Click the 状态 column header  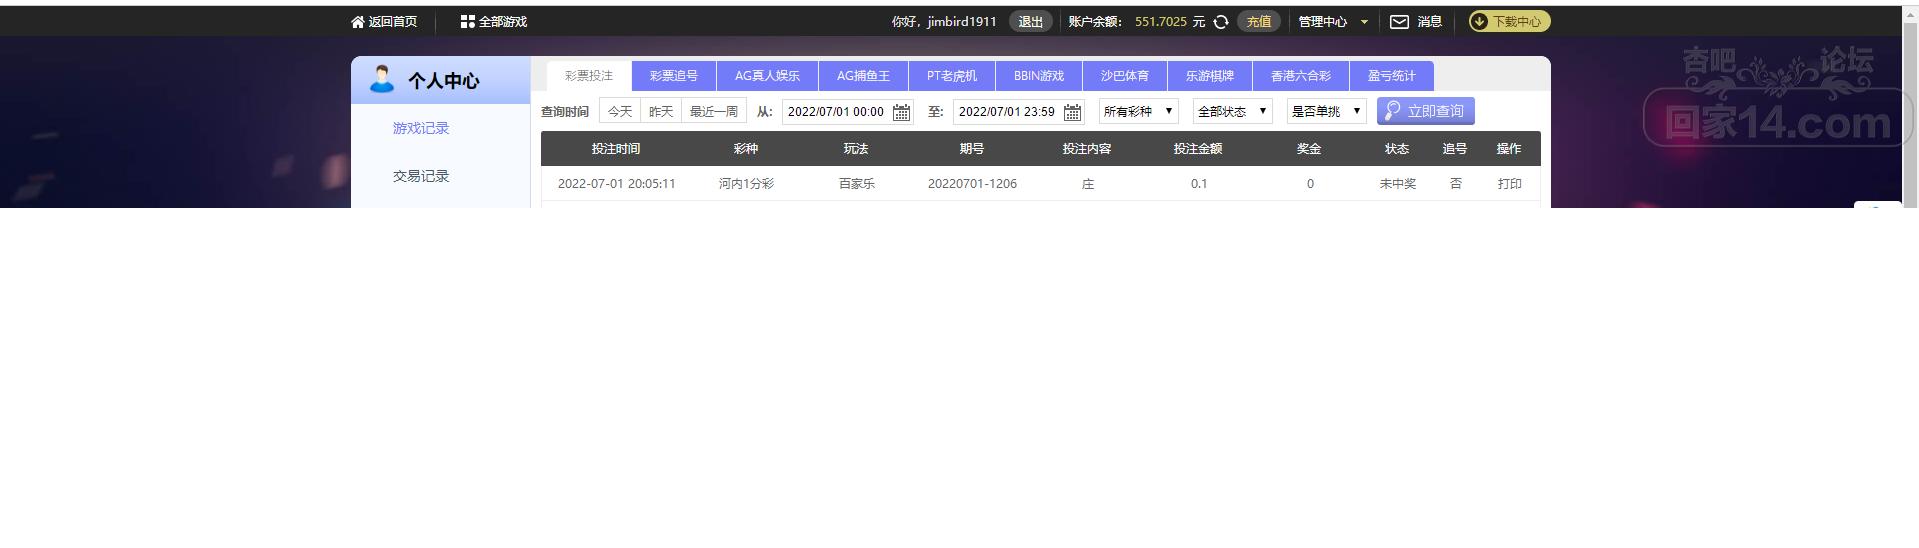[1397, 148]
